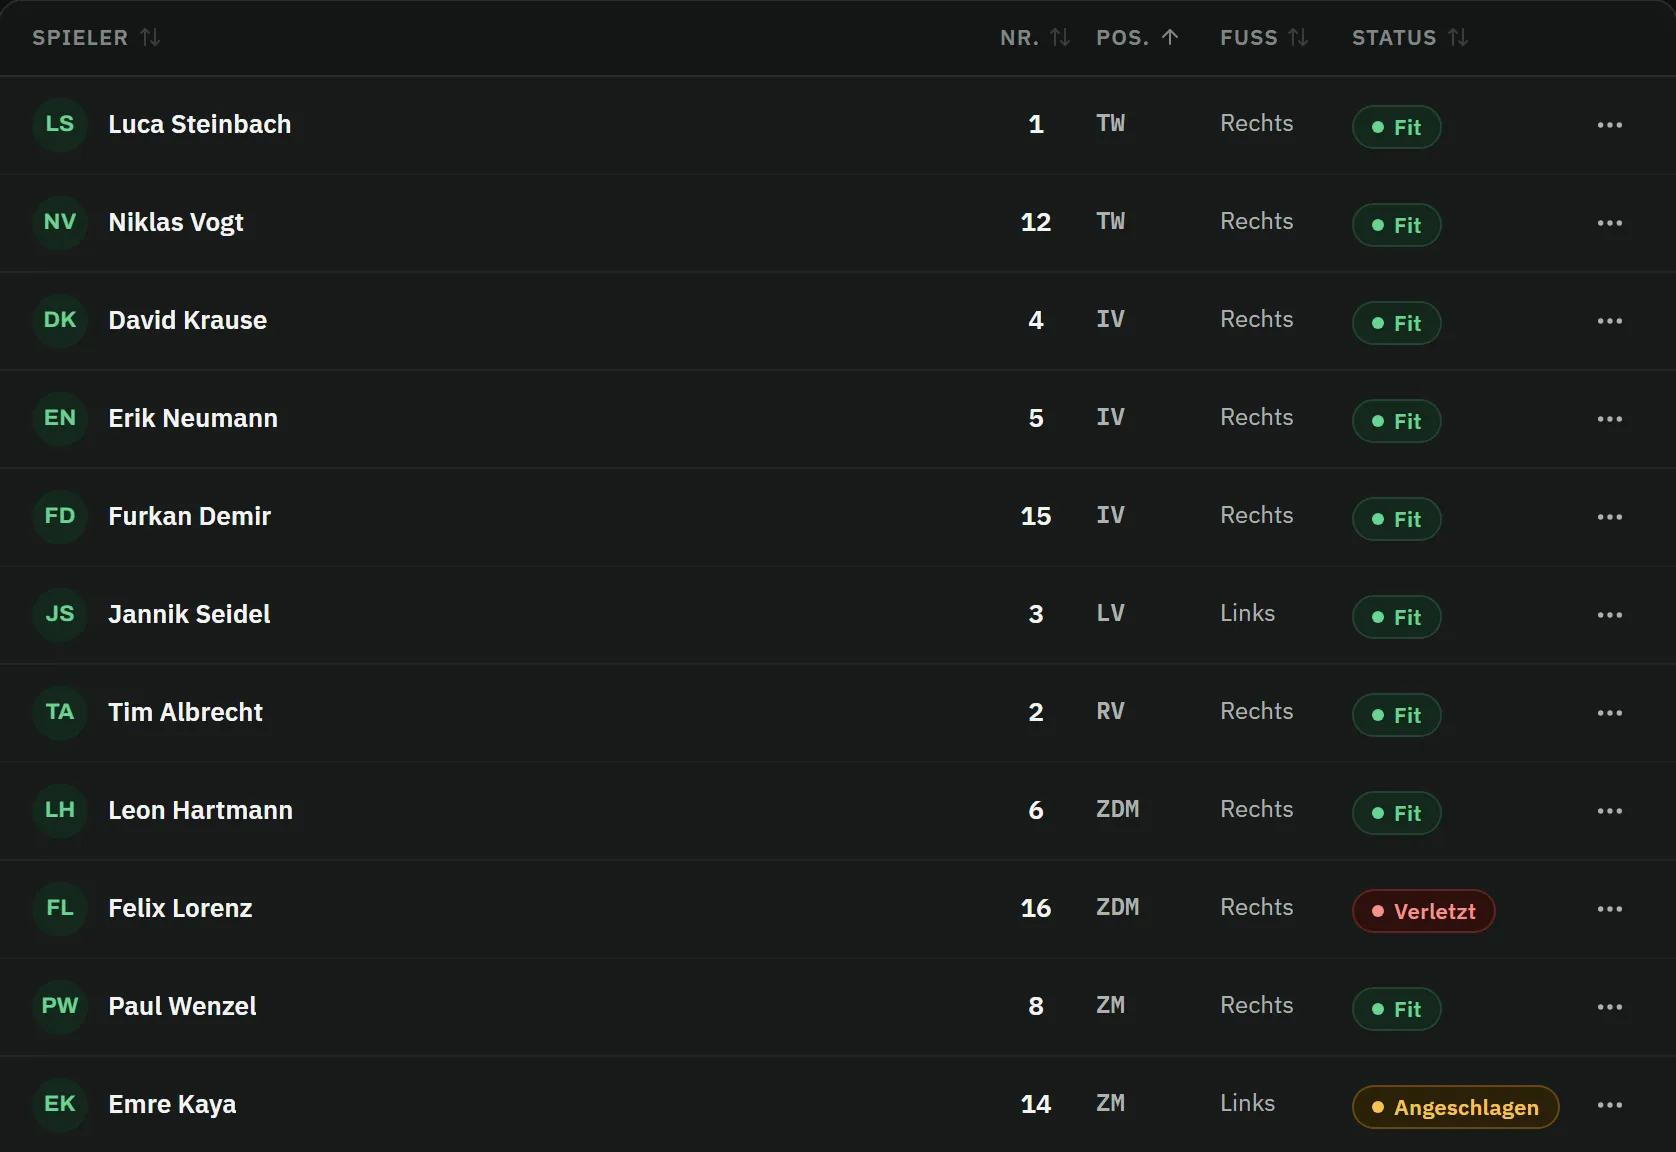The height and width of the screenshot is (1152, 1676).
Task: Click the Links foot value for Emre Kaya
Action: [1247, 1103]
